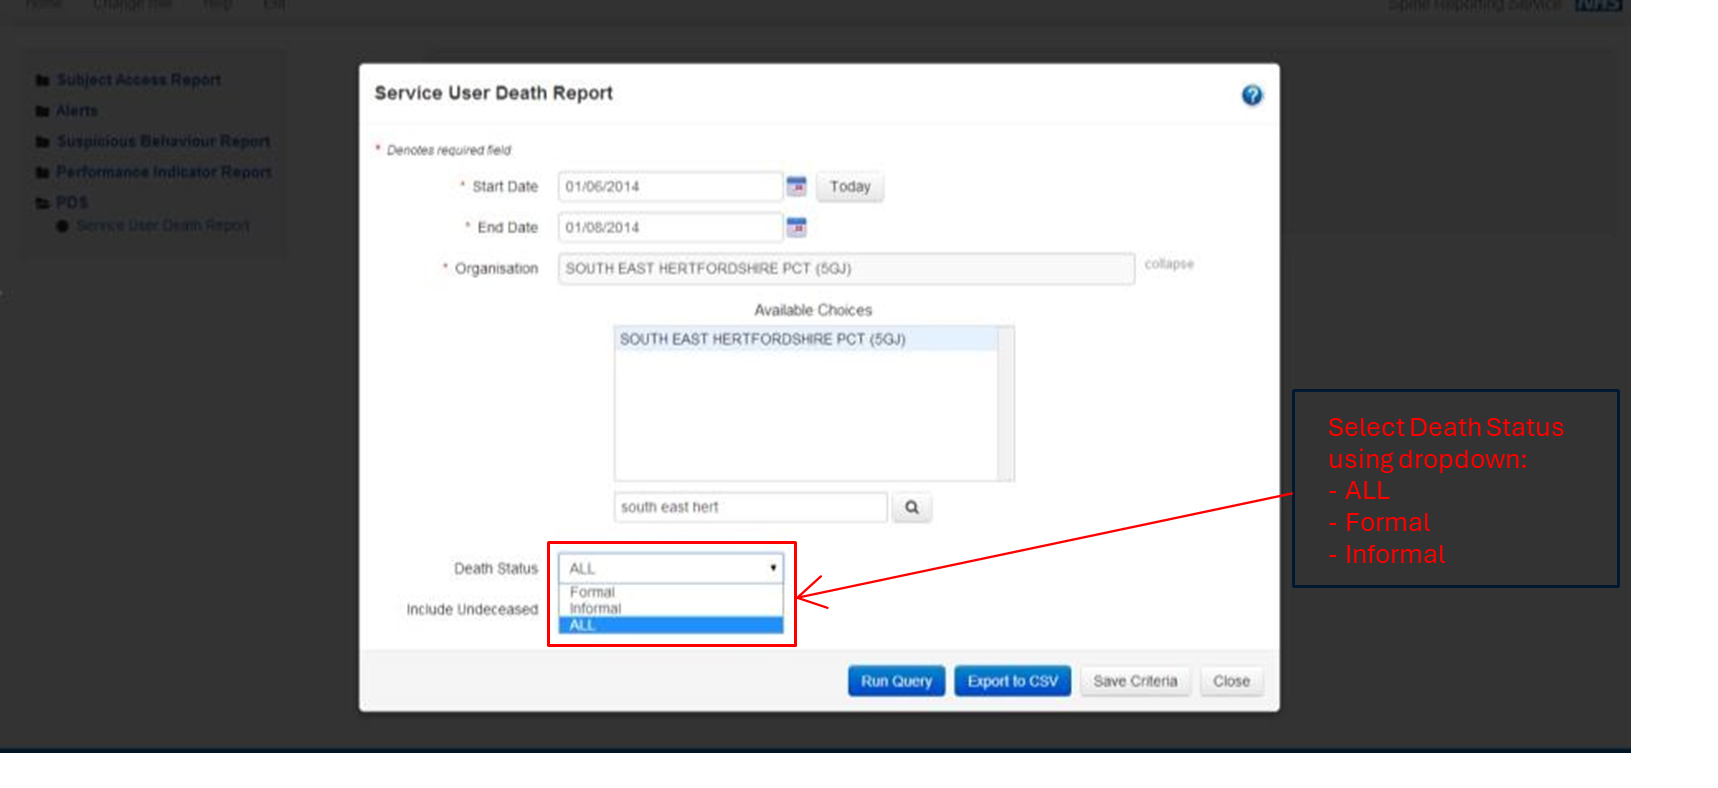Open the help icon in the Service User Death Report dialog
1718x788 pixels.
click(1251, 95)
